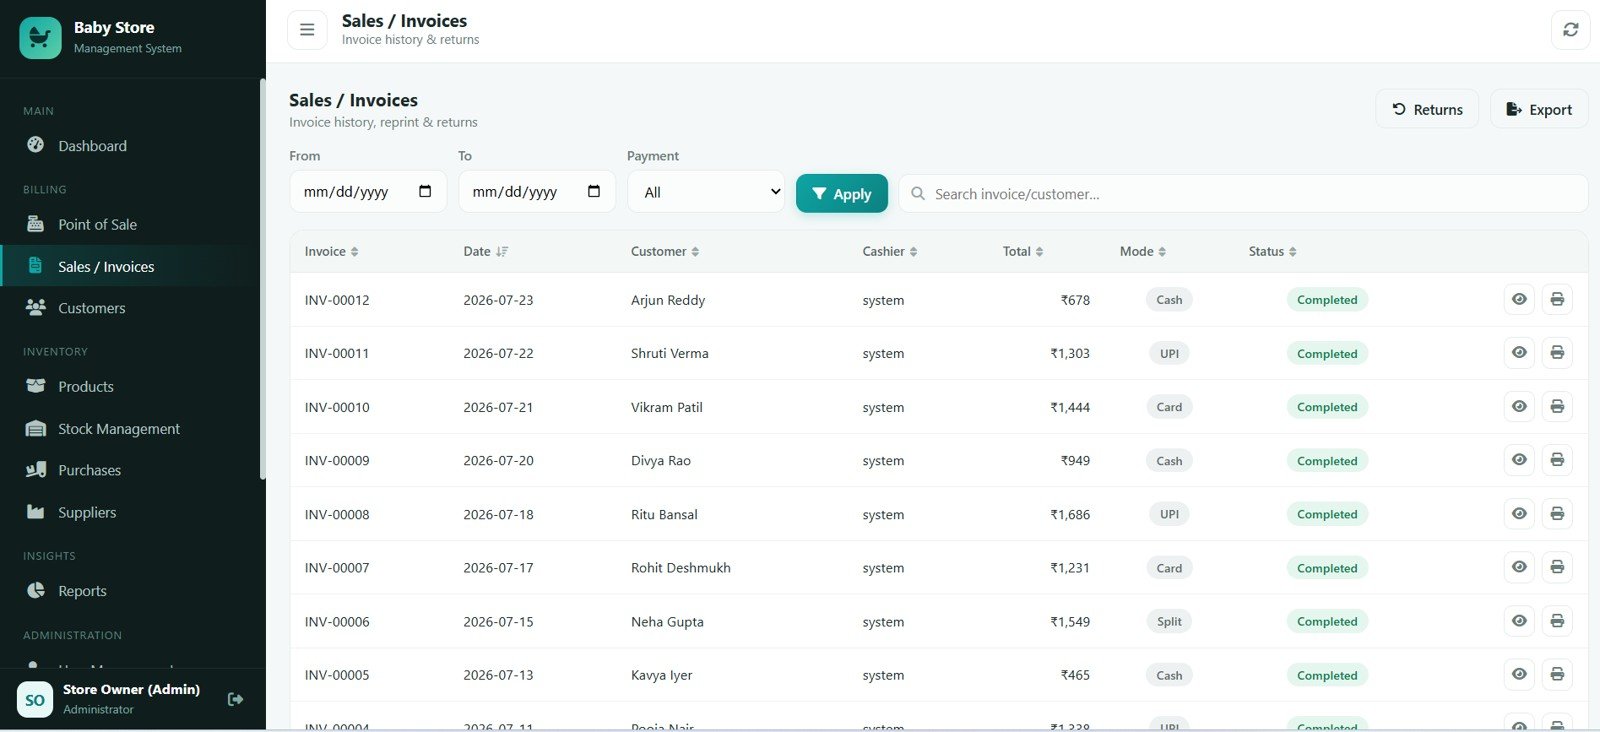Print invoice INV-00006
The image size is (1600, 732).
coord(1557,621)
